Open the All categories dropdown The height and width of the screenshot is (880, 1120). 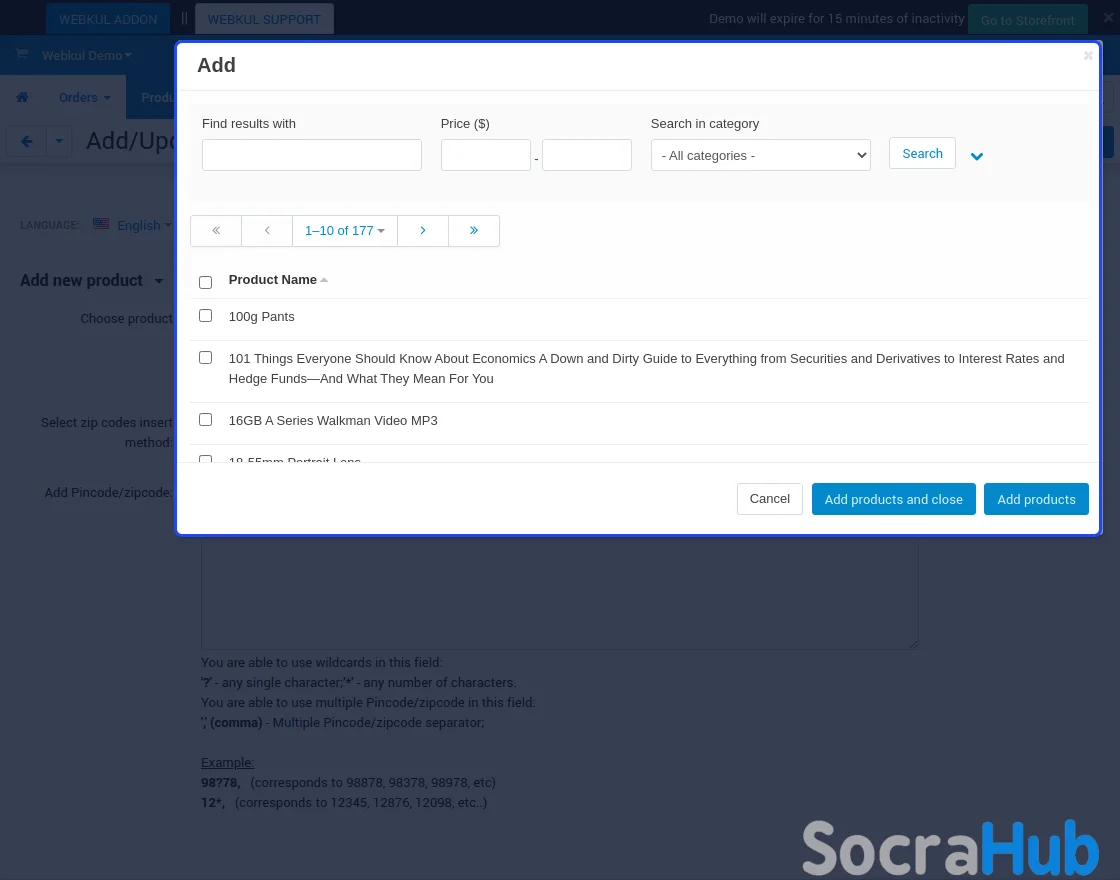pos(760,156)
